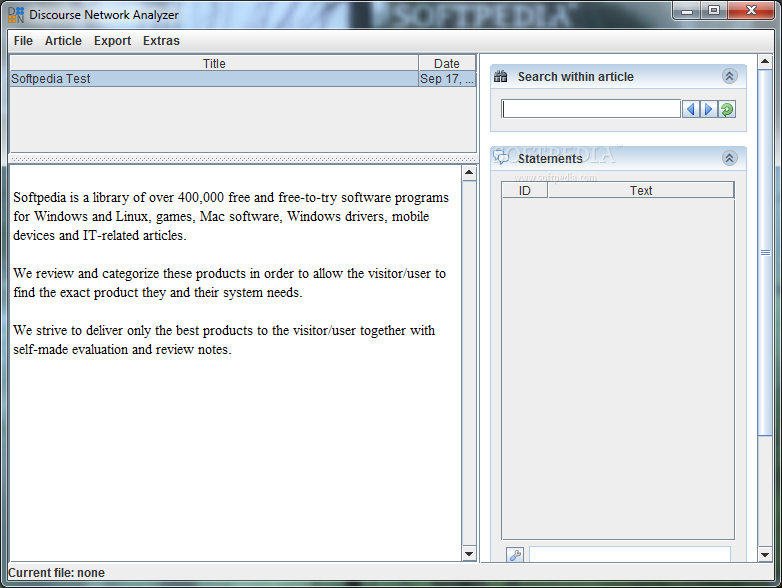Viewport: 782px width, 588px height.
Task: Collapse the Statements panel
Action: click(x=730, y=159)
